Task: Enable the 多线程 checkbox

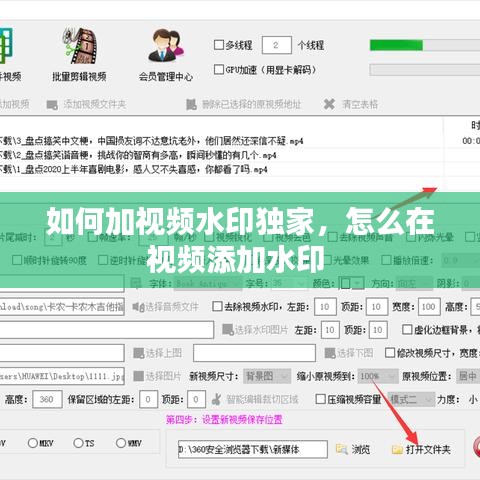Action: [x=219, y=45]
